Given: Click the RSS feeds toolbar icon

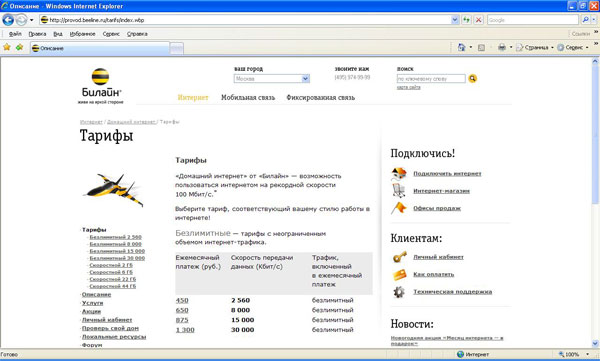Looking at the screenshot, I should 481,47.
